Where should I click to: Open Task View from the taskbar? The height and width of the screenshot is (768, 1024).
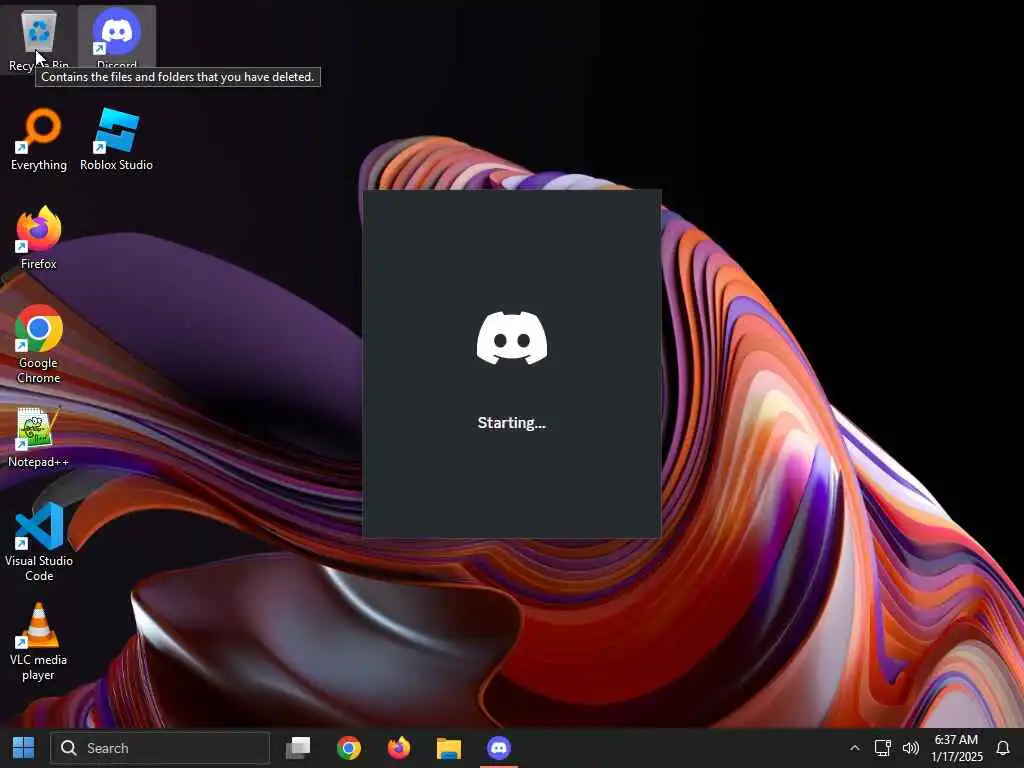click(298, 748)
